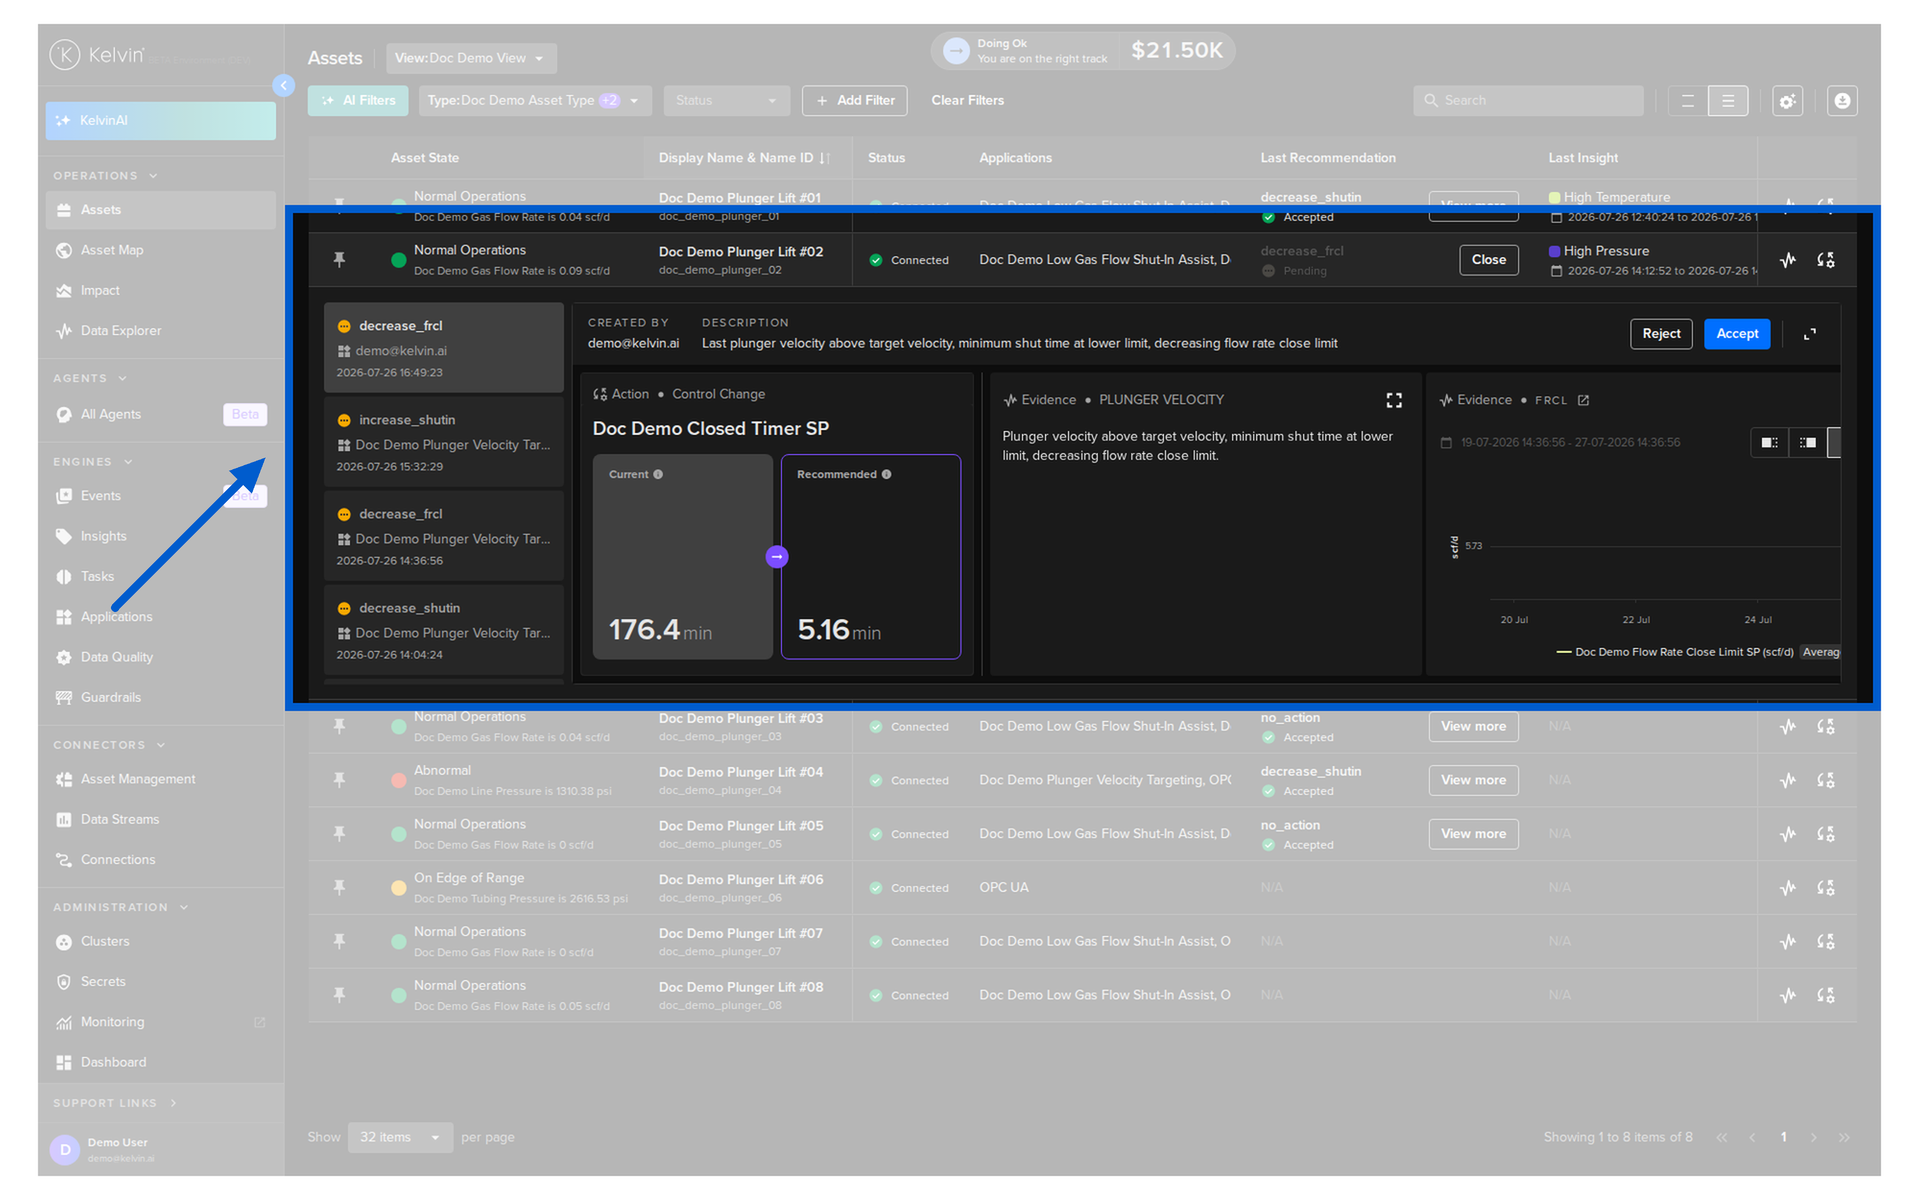Open Demo User profile avatar in sidebar
1920x1200 pixels.
click(65, 1150)
